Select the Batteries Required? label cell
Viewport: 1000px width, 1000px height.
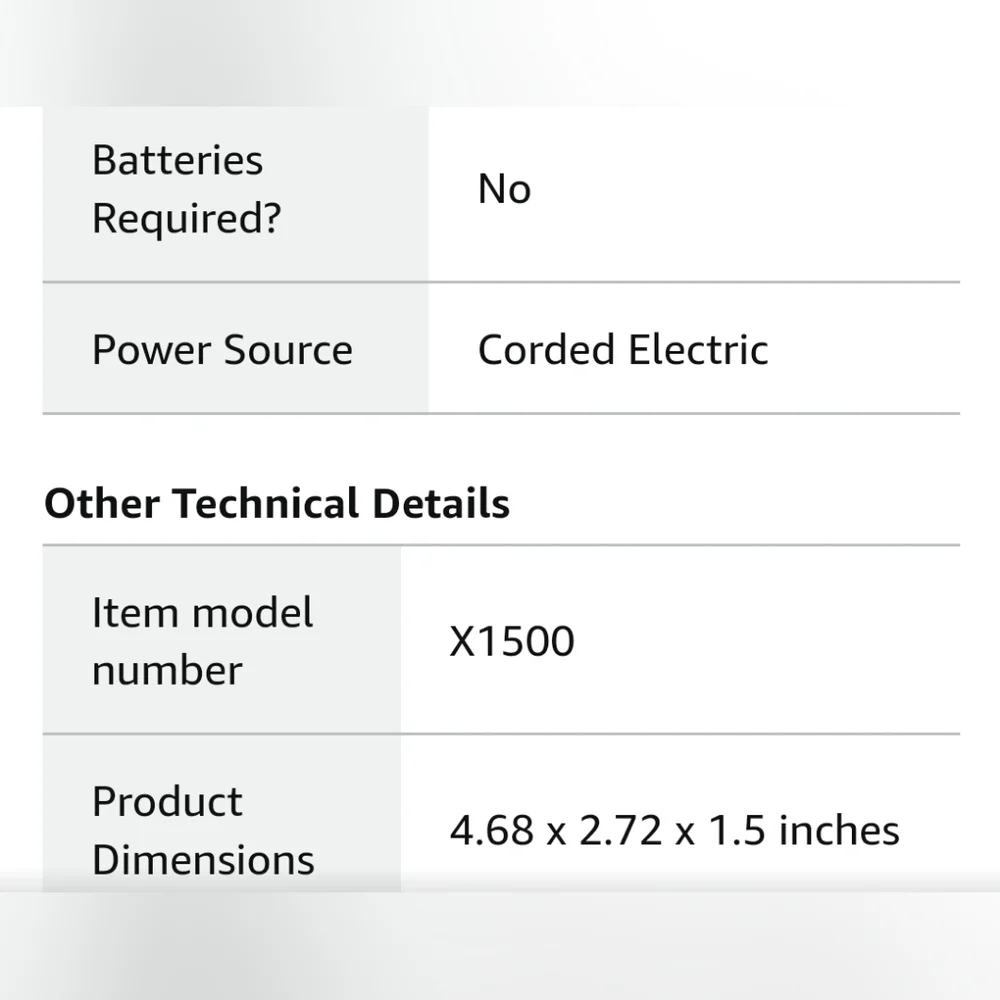pyautogui.click(x=235, y=193)
